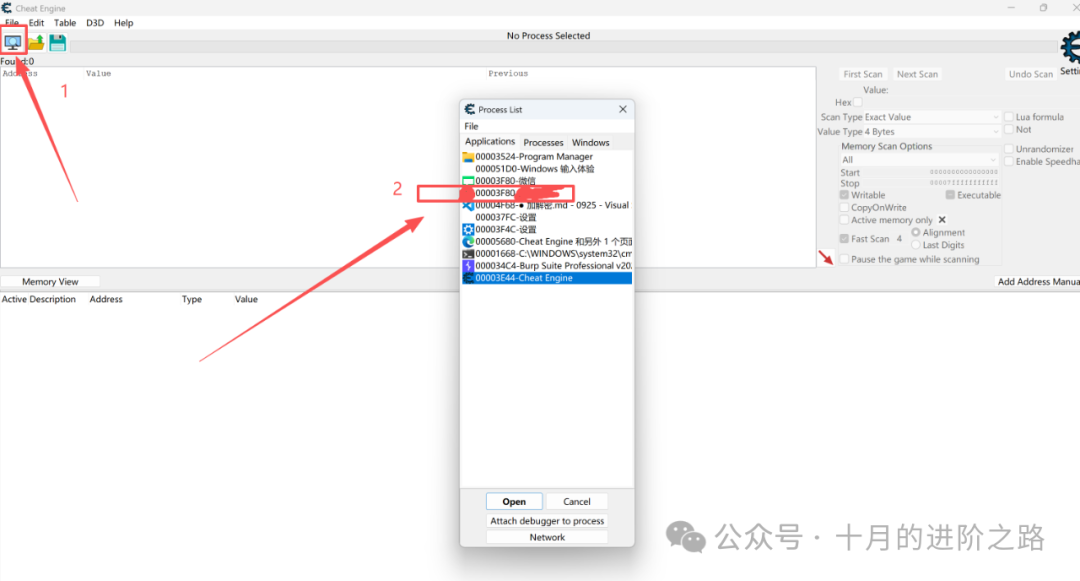Click Cancel in Process List

[577, 501]
